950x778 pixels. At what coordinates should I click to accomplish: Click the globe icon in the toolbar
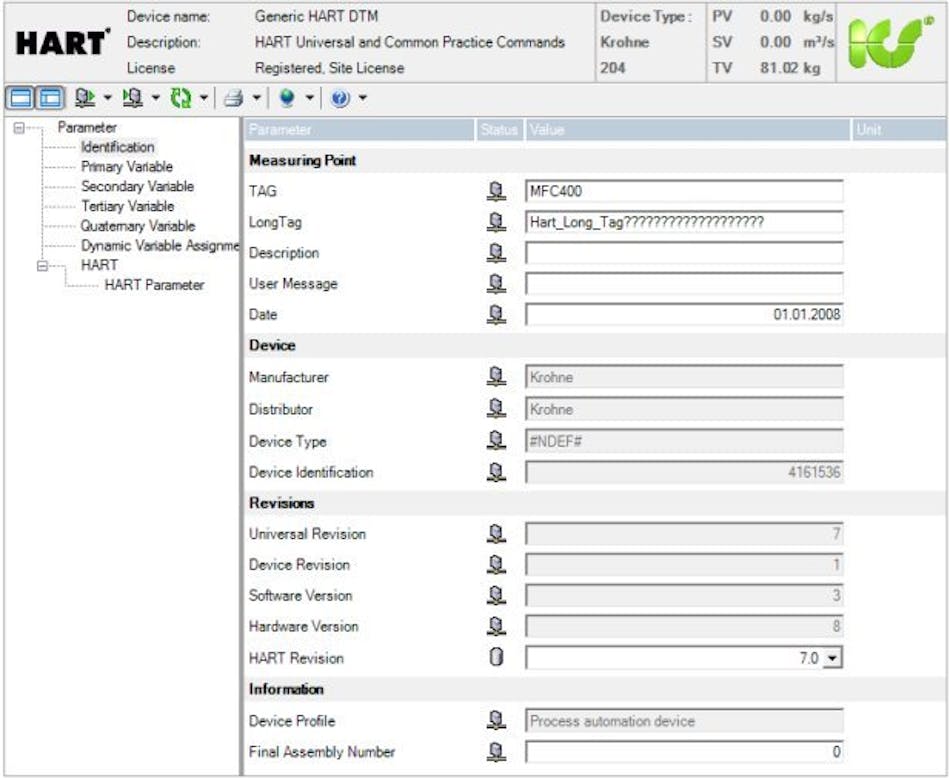(286, 97)
